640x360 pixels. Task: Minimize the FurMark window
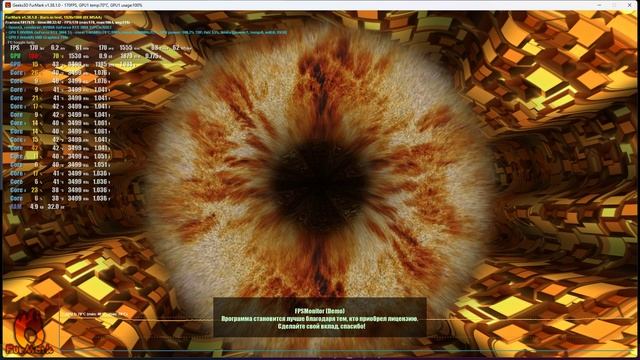click(x=599, y=5)
